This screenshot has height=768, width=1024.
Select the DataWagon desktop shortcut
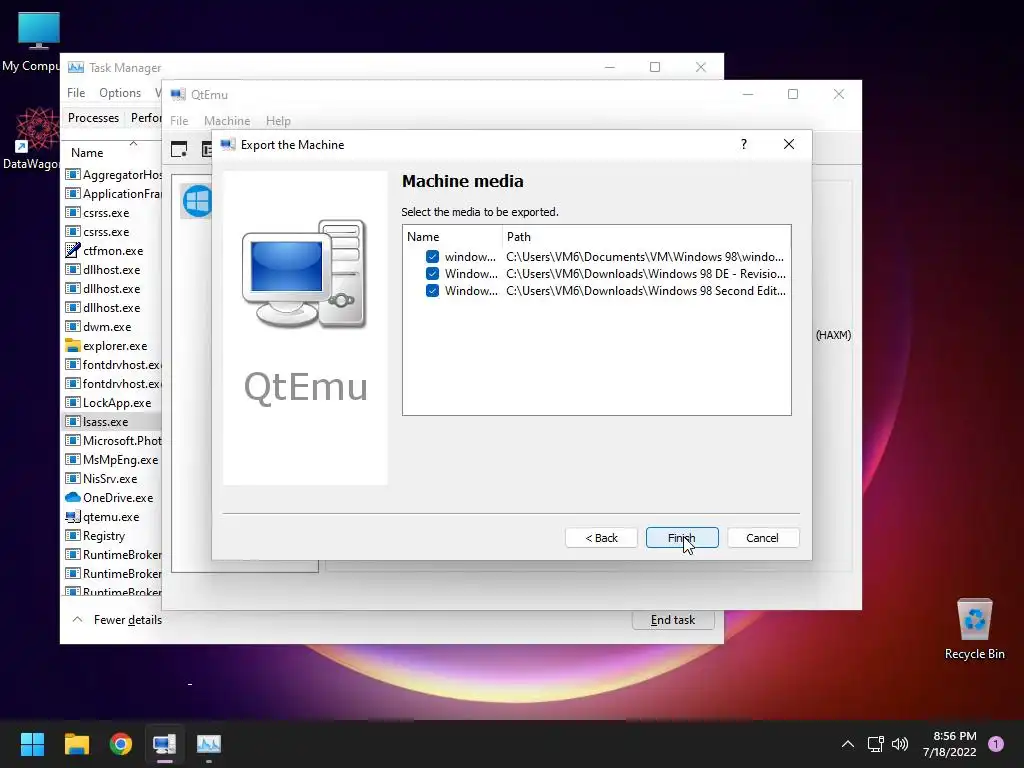pyautogui.click(x=33, y=138)
